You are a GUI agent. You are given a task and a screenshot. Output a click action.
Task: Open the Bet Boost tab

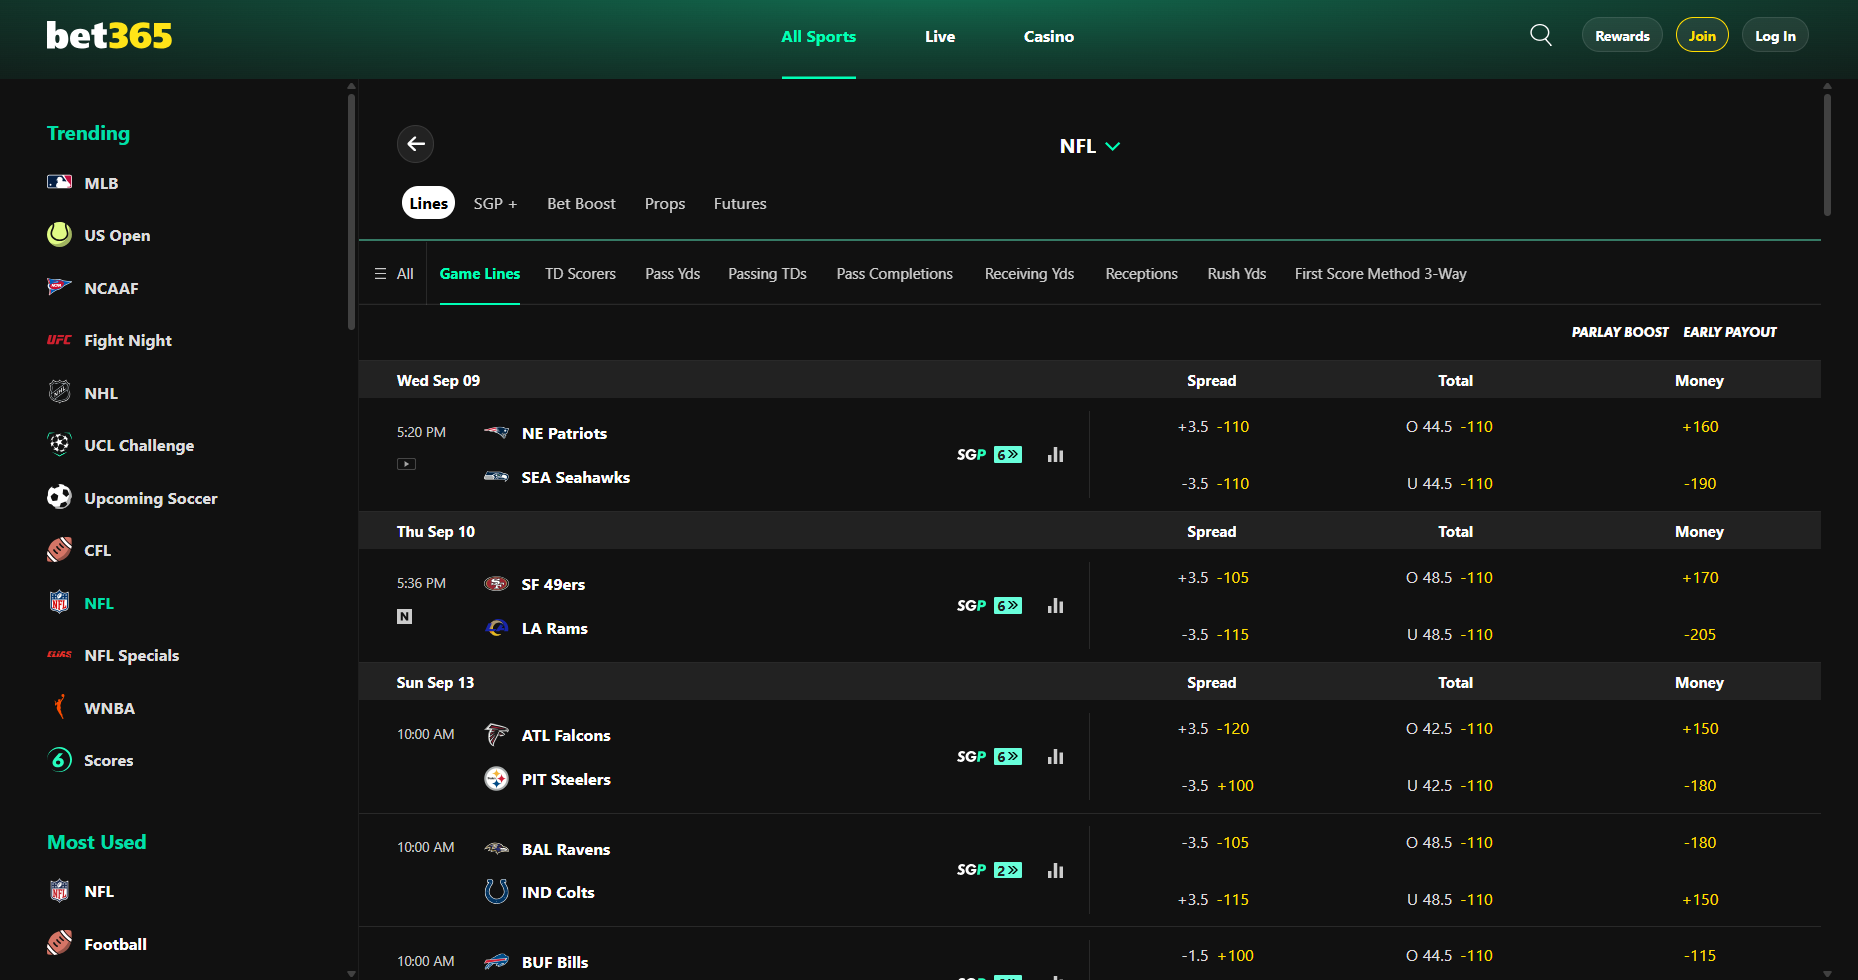(581, 203)
